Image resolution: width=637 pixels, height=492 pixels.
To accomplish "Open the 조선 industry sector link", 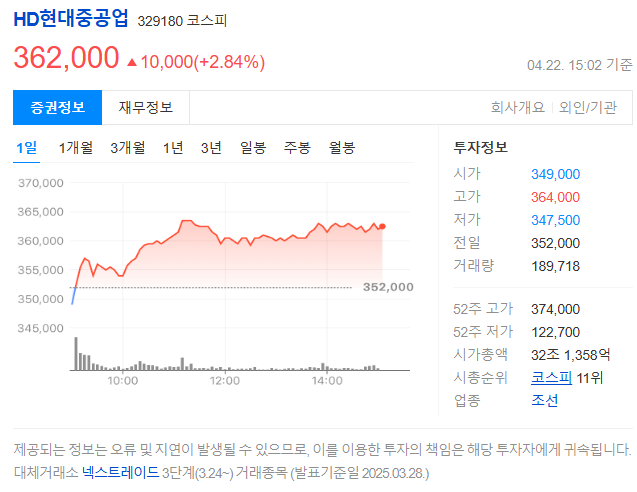I will point(544,401).
